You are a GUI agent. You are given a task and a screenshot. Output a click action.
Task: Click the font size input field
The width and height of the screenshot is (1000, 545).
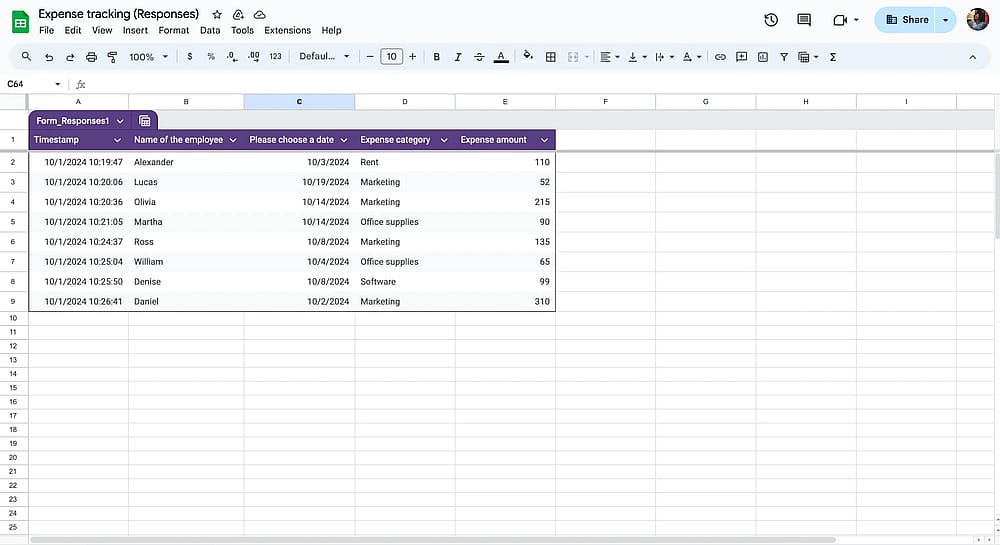click(x=392, y=57)
